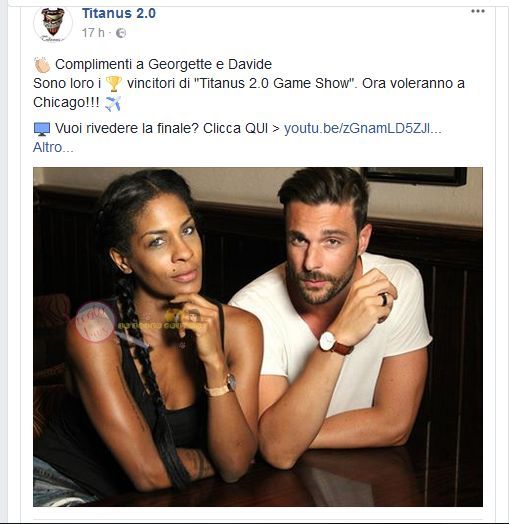Click the man's brown-strap wristwatch in photo
509x524 pixels.
(x=335, y=344)
